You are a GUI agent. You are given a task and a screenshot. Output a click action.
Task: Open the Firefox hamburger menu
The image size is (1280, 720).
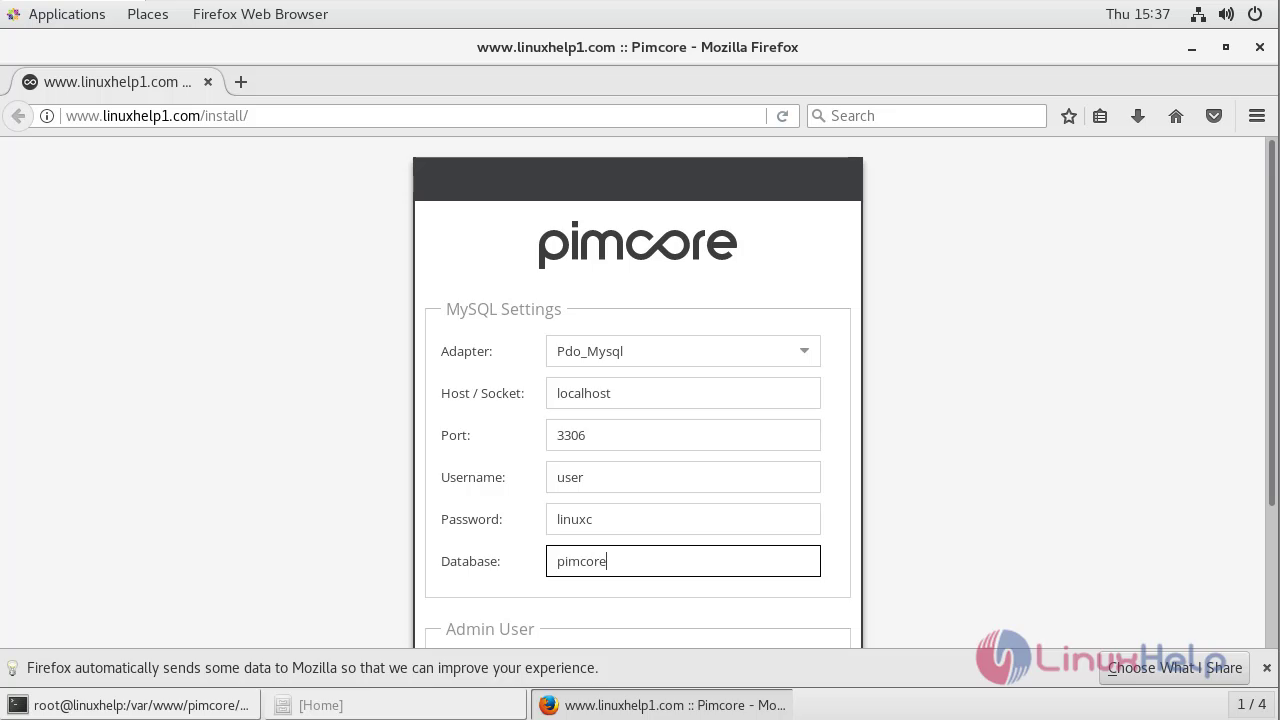point(1257,116)
